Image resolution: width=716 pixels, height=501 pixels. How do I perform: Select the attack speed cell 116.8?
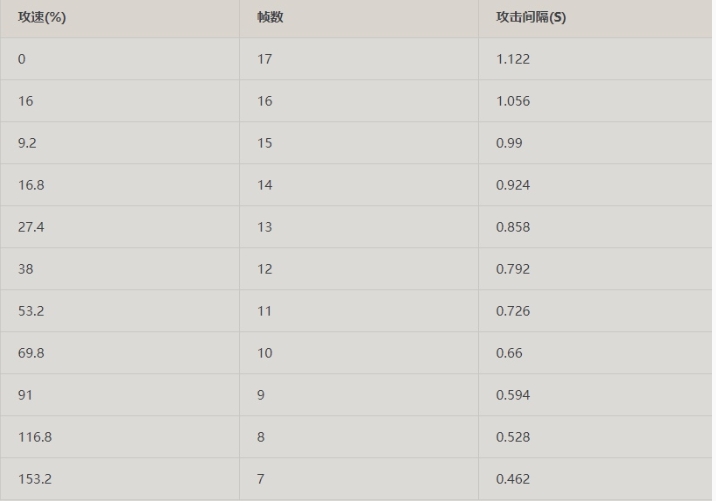coord(35,437)
